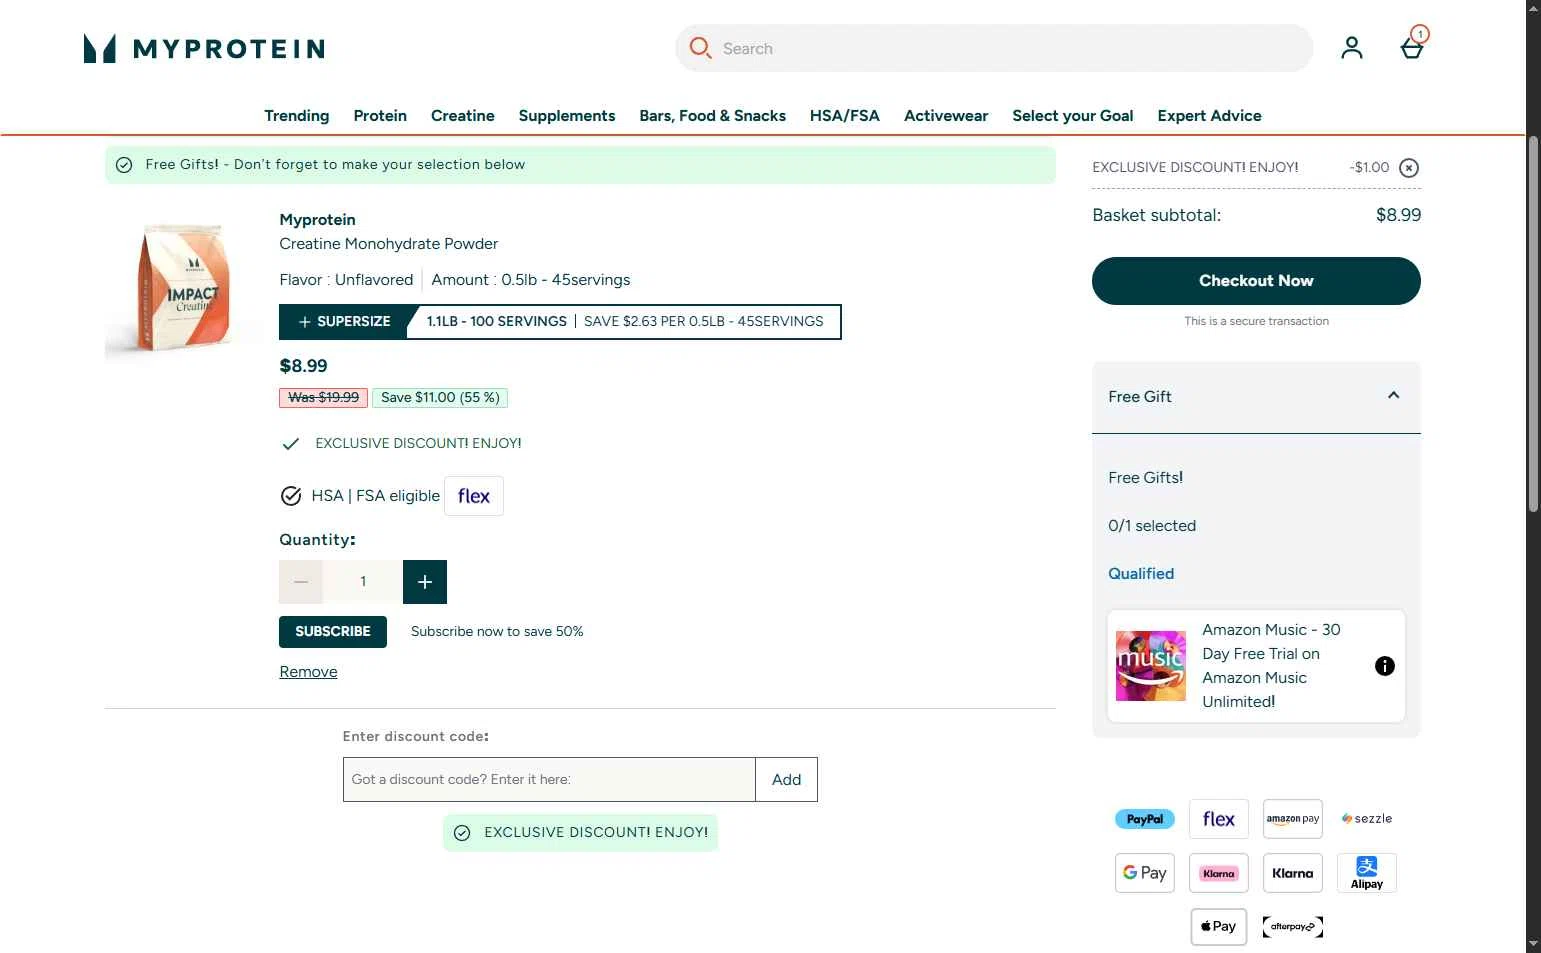This screenshot has width=1541, height=953.
Task: Click the search magnifier icon
Action: 700,48
